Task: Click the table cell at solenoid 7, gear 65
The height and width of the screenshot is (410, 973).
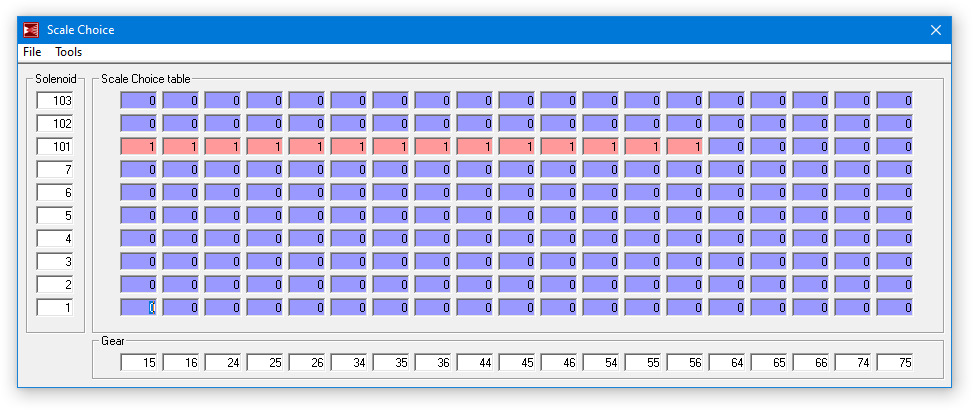Action: coord(769,169)
